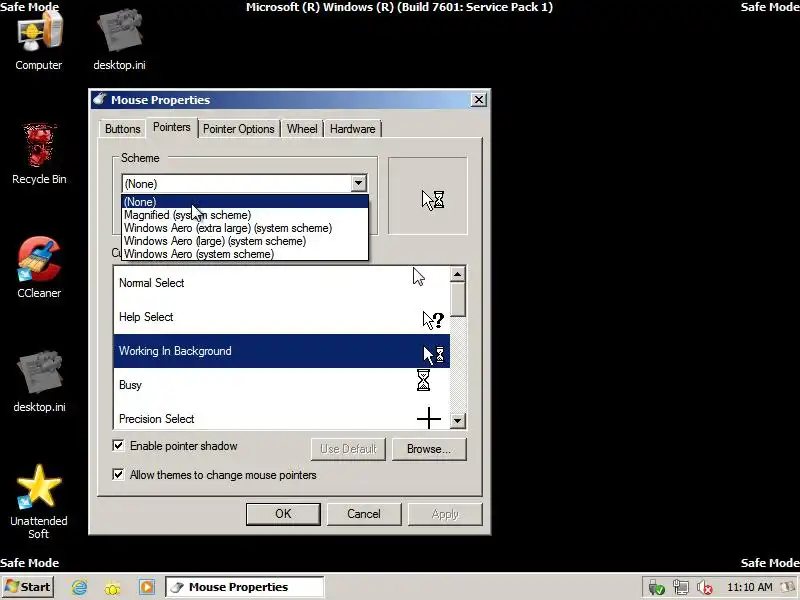Click the Precision Select crosshair icon

429,418
